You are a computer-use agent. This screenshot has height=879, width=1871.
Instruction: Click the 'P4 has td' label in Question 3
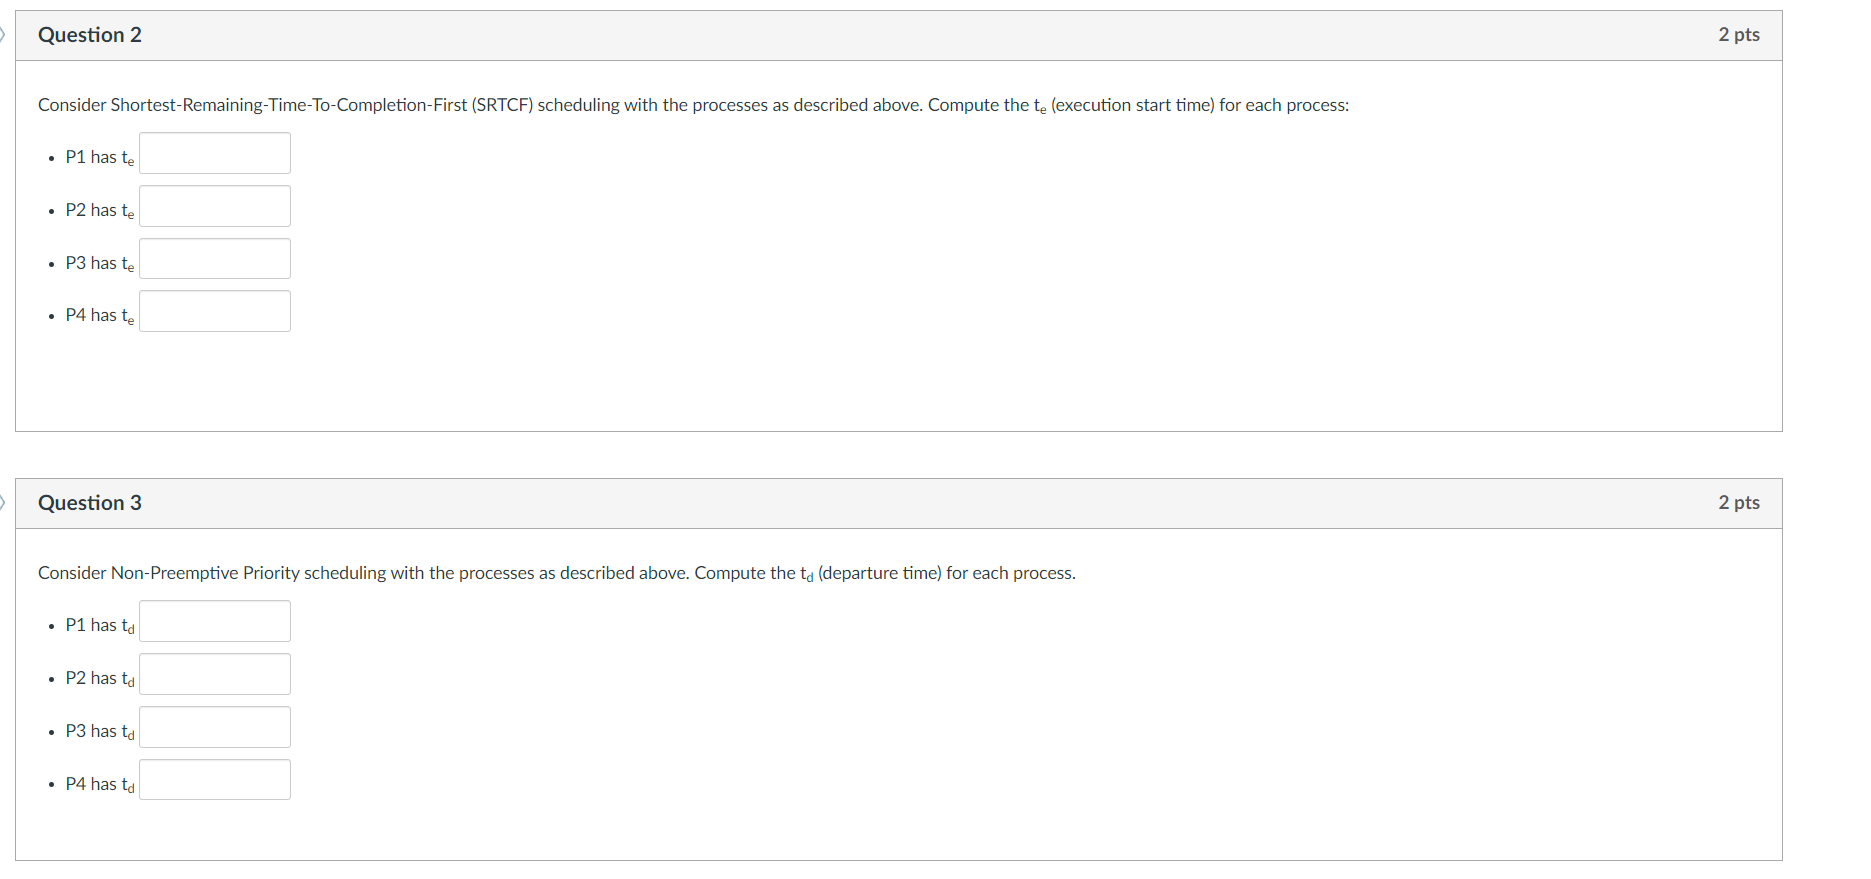[x=100, y=784]
